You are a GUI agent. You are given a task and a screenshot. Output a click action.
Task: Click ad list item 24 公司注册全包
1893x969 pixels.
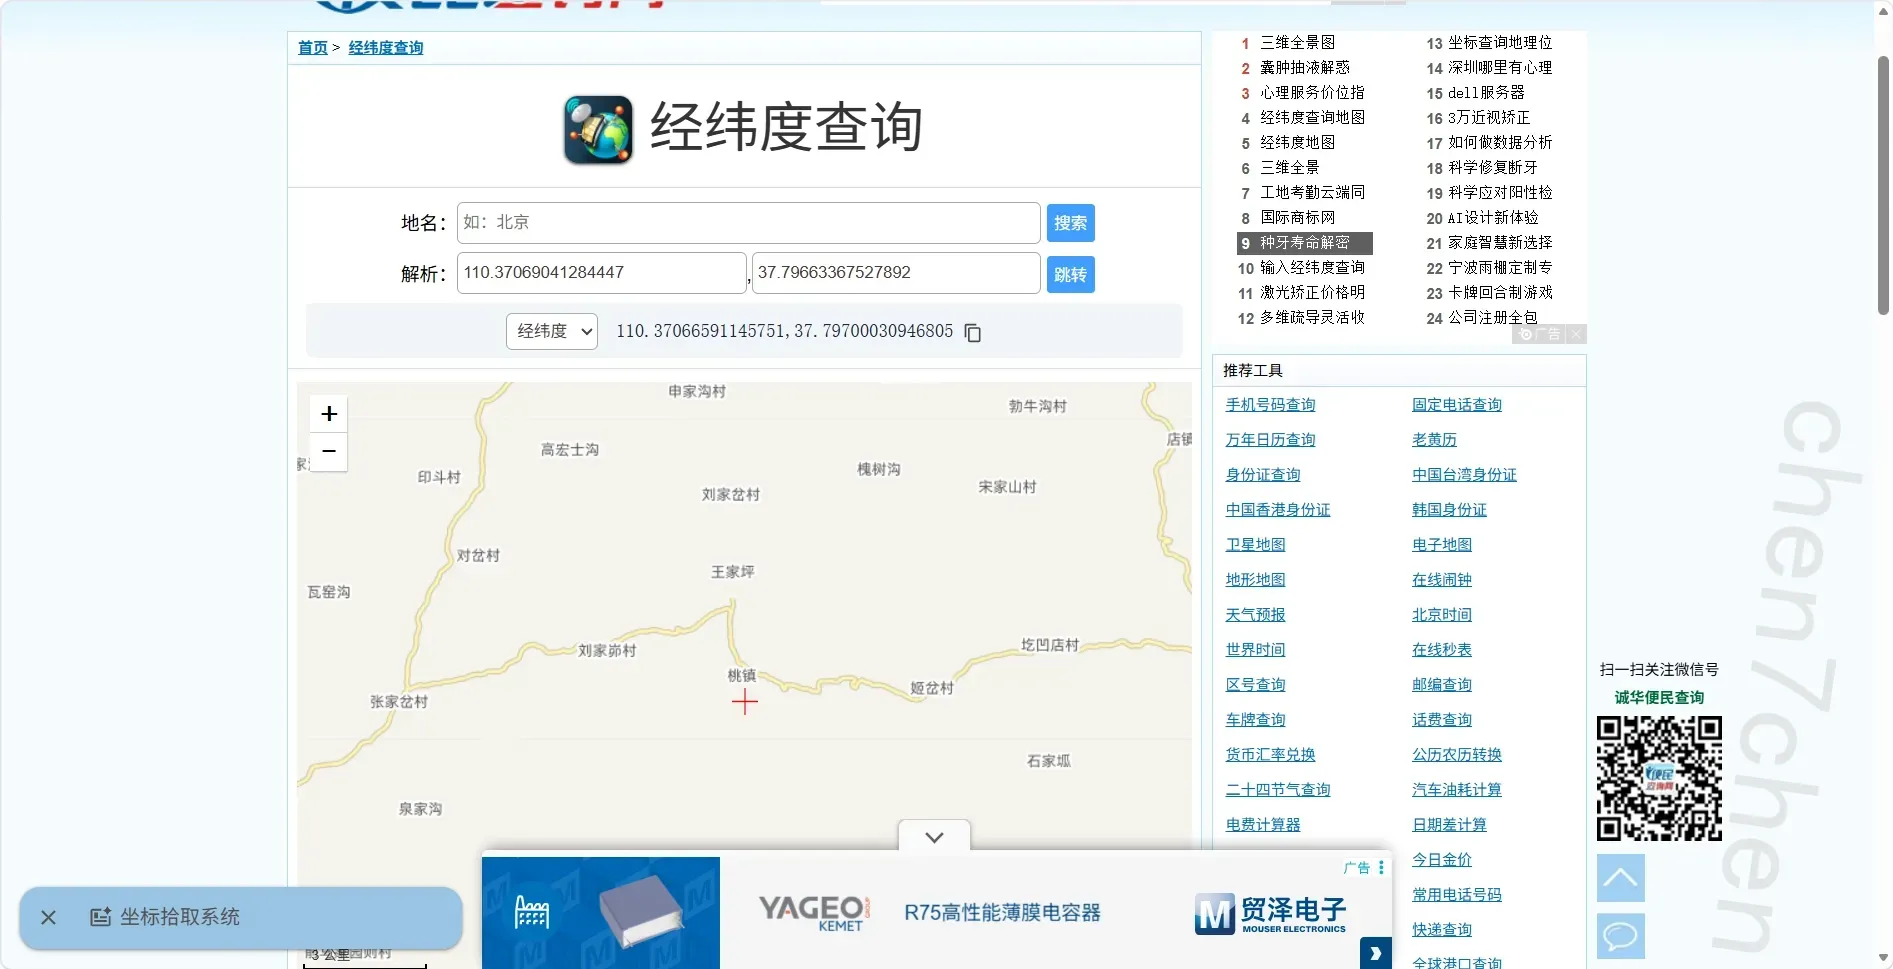[x=1492, y=318]
